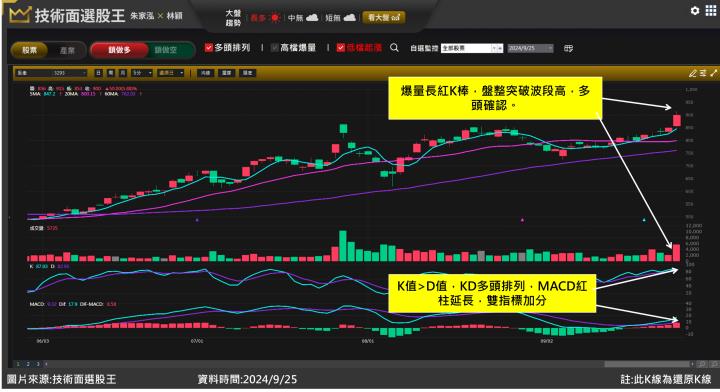
Task: Select the 鎖做多 long toggle
Action: point(119,50)
